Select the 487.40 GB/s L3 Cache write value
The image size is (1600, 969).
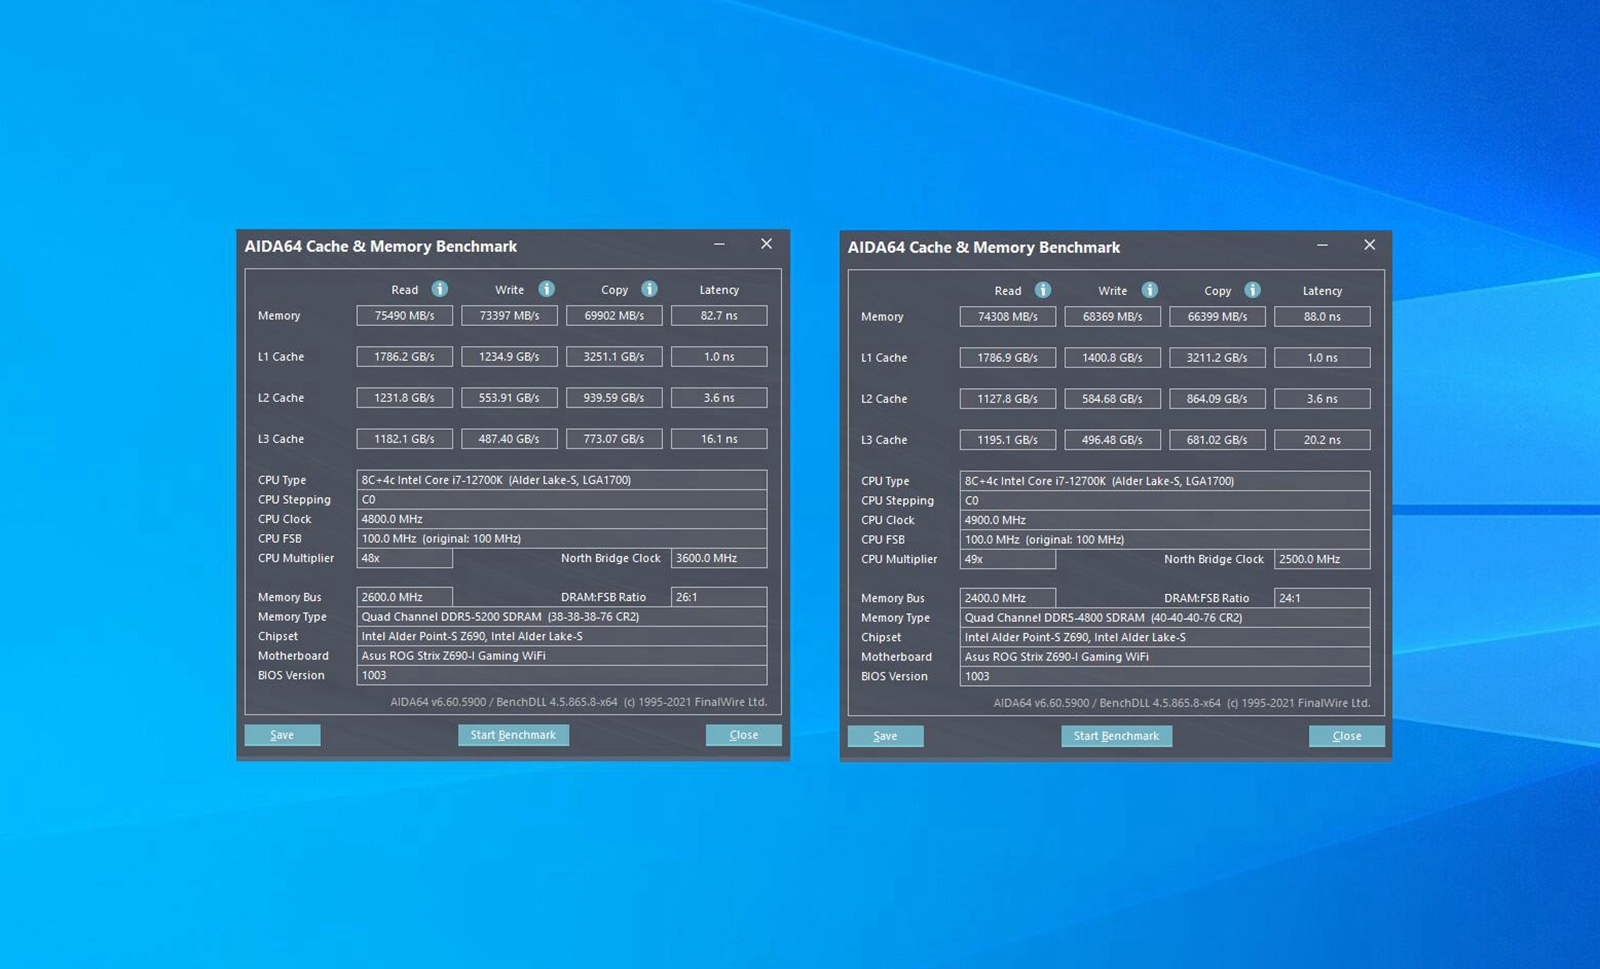point(510,439)
